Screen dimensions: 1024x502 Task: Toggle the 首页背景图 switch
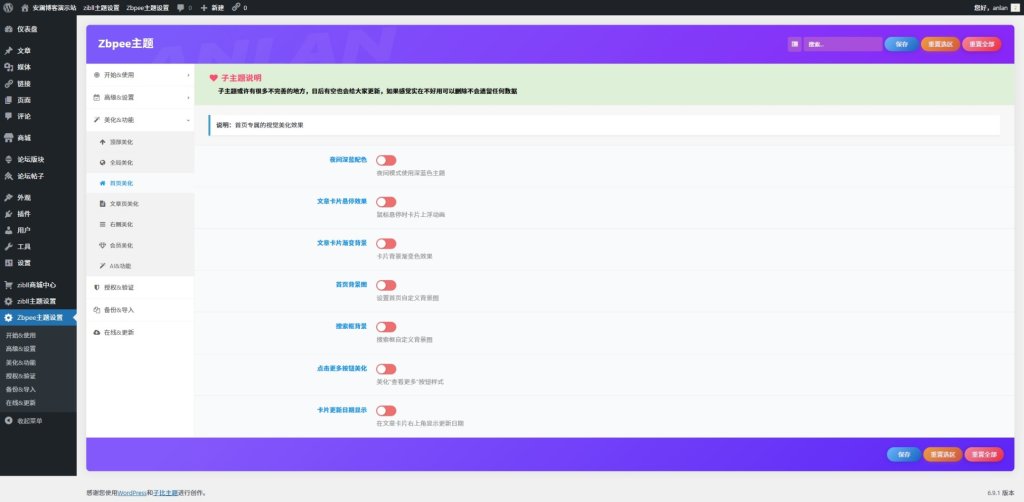pyautogui.click(x=386, y=285)
